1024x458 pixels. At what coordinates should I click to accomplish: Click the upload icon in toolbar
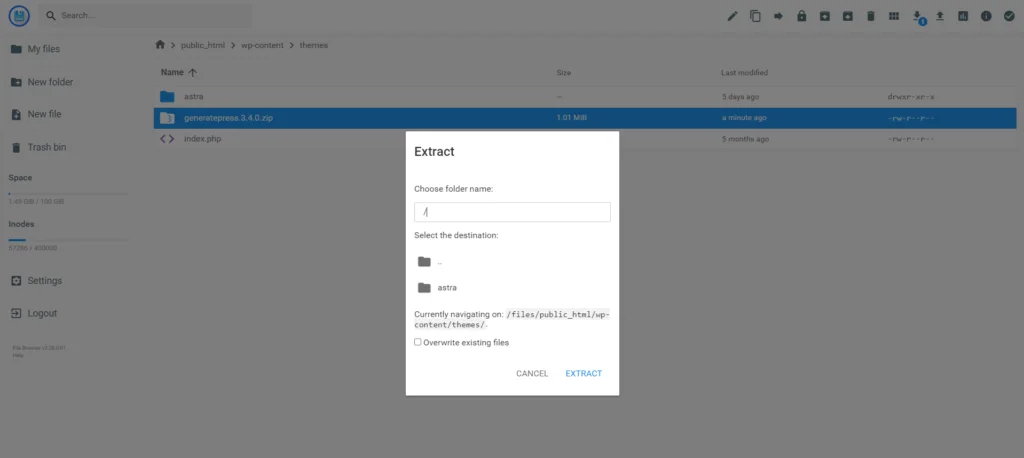click(940, 16)
